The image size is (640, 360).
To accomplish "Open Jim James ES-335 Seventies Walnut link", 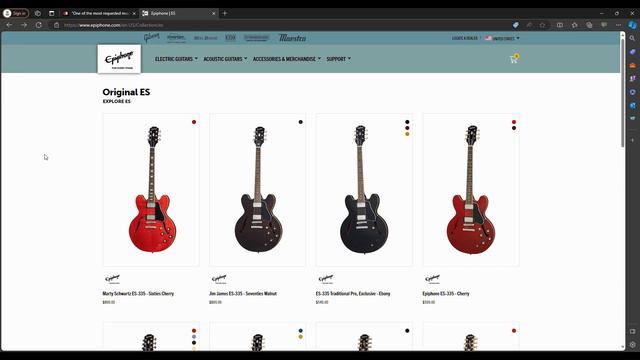I will click(x=243, y=293).
